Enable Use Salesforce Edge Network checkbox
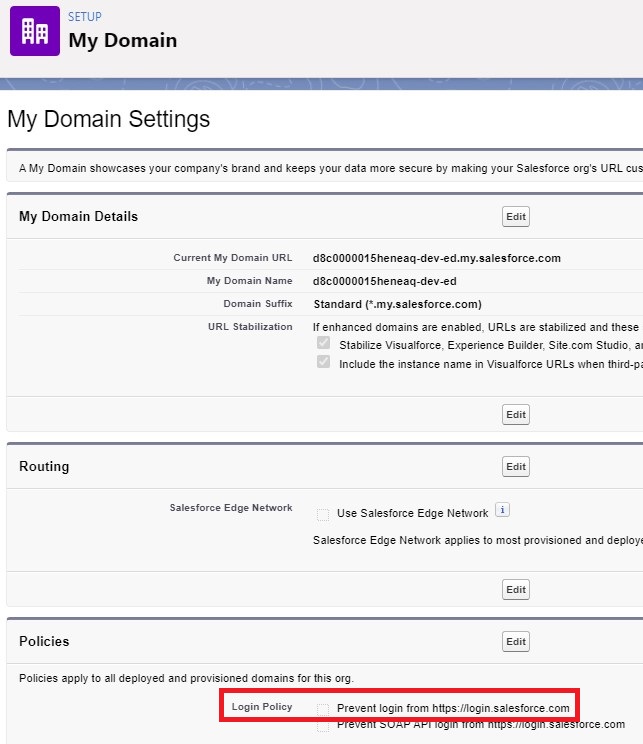Image resolution: width=643 pixels, height=744 pixels. coord(323,514)
